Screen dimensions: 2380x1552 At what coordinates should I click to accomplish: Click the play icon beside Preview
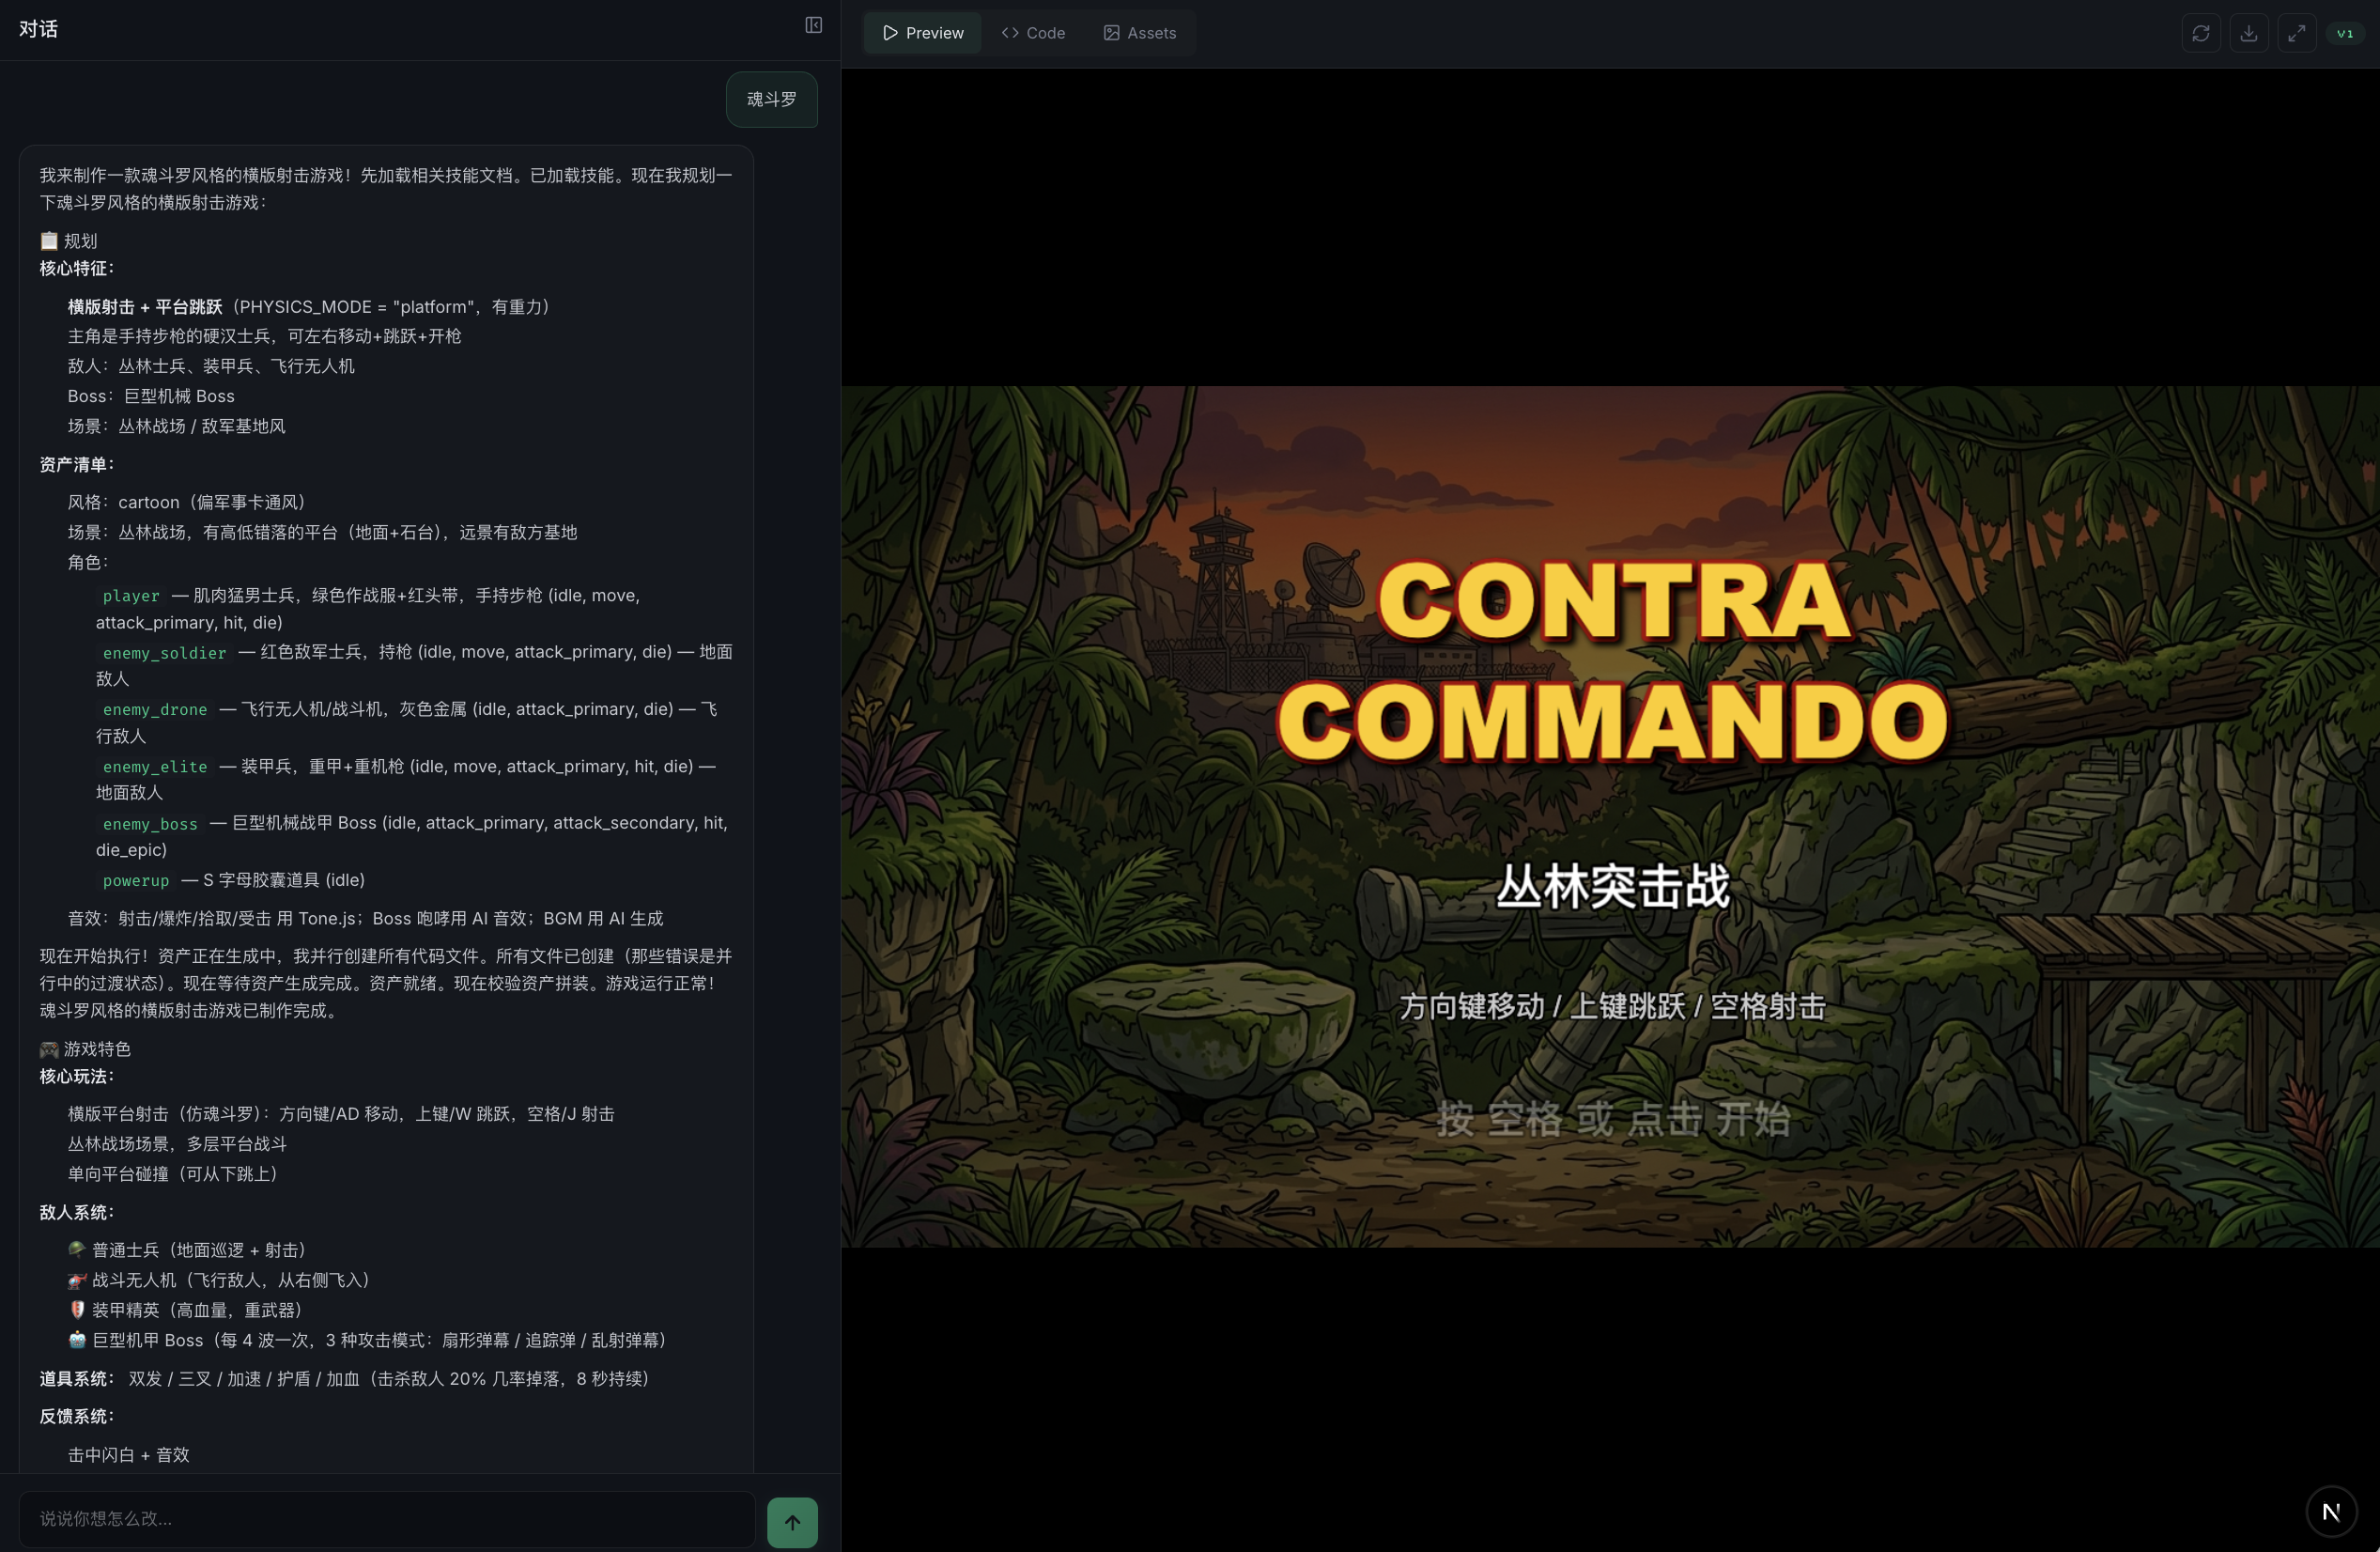pos(890,32)
